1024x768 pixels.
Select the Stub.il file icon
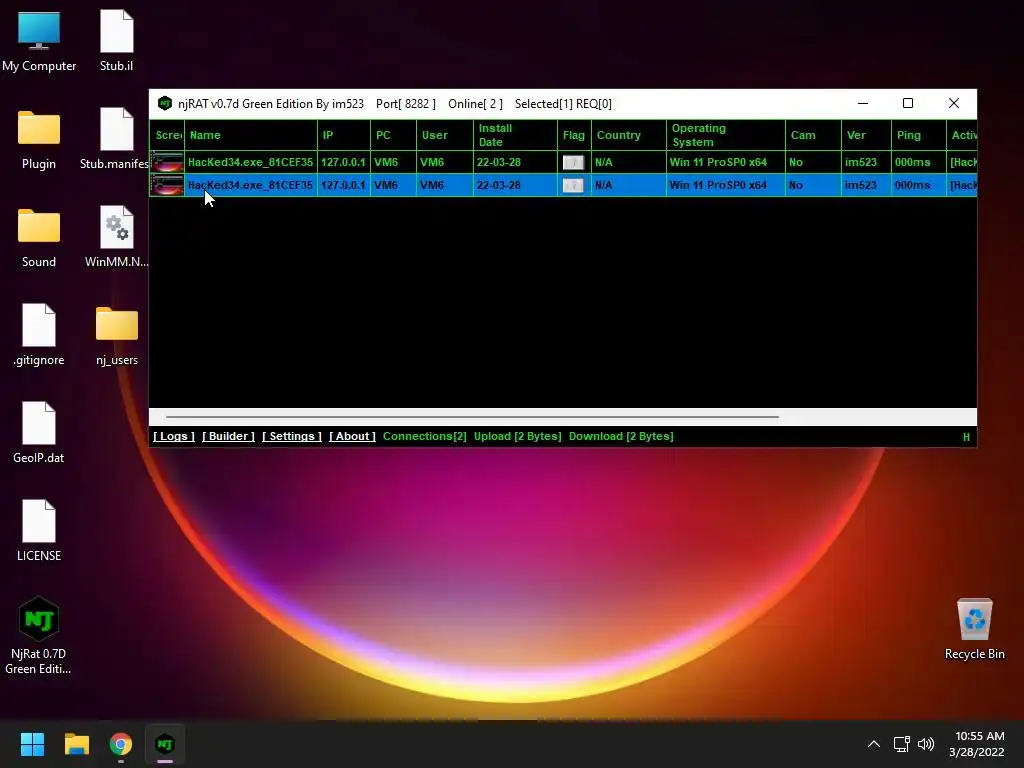pyautogui.click(x=117, y=41)
